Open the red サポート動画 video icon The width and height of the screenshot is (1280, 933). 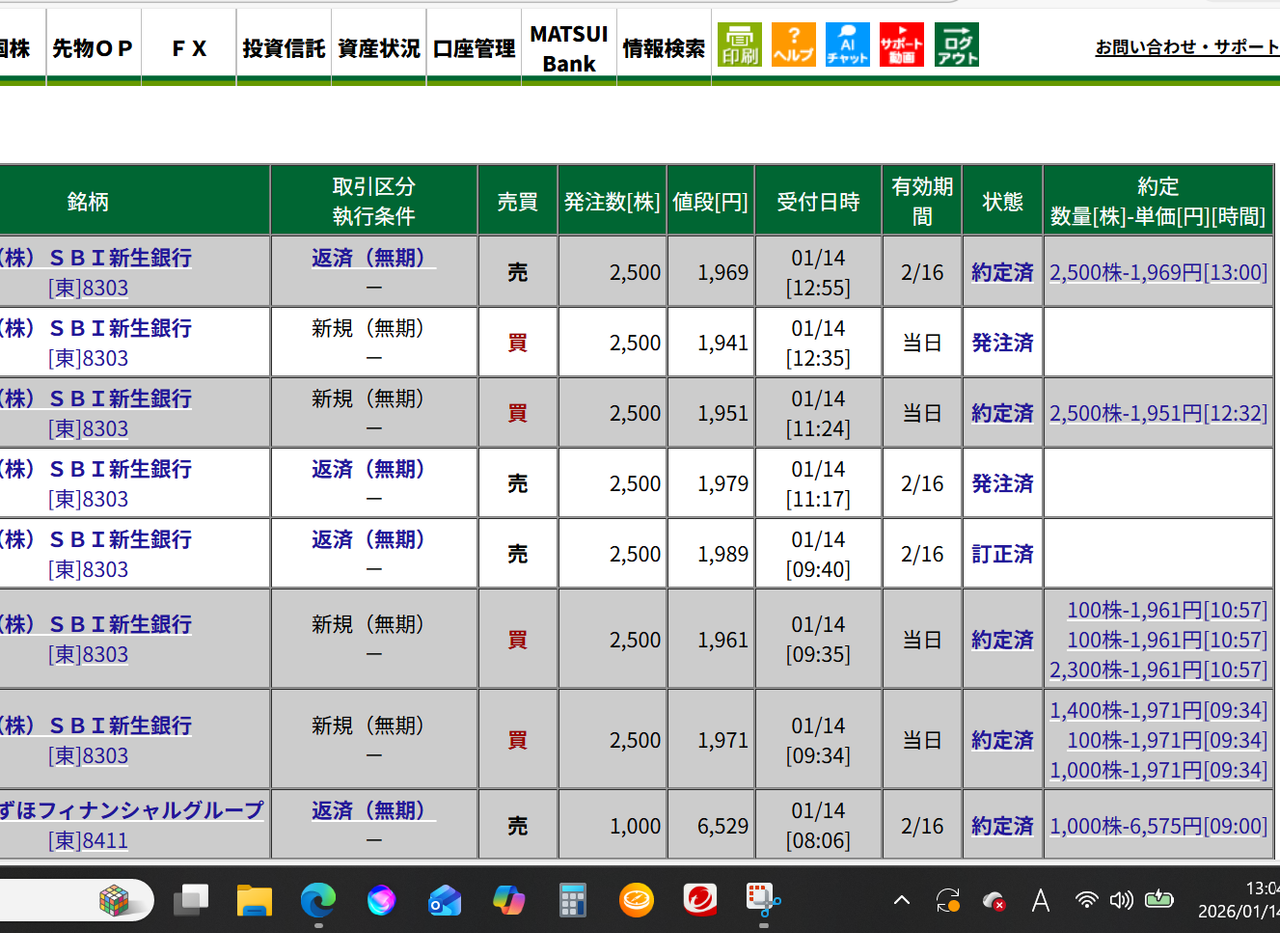(901, 45)
